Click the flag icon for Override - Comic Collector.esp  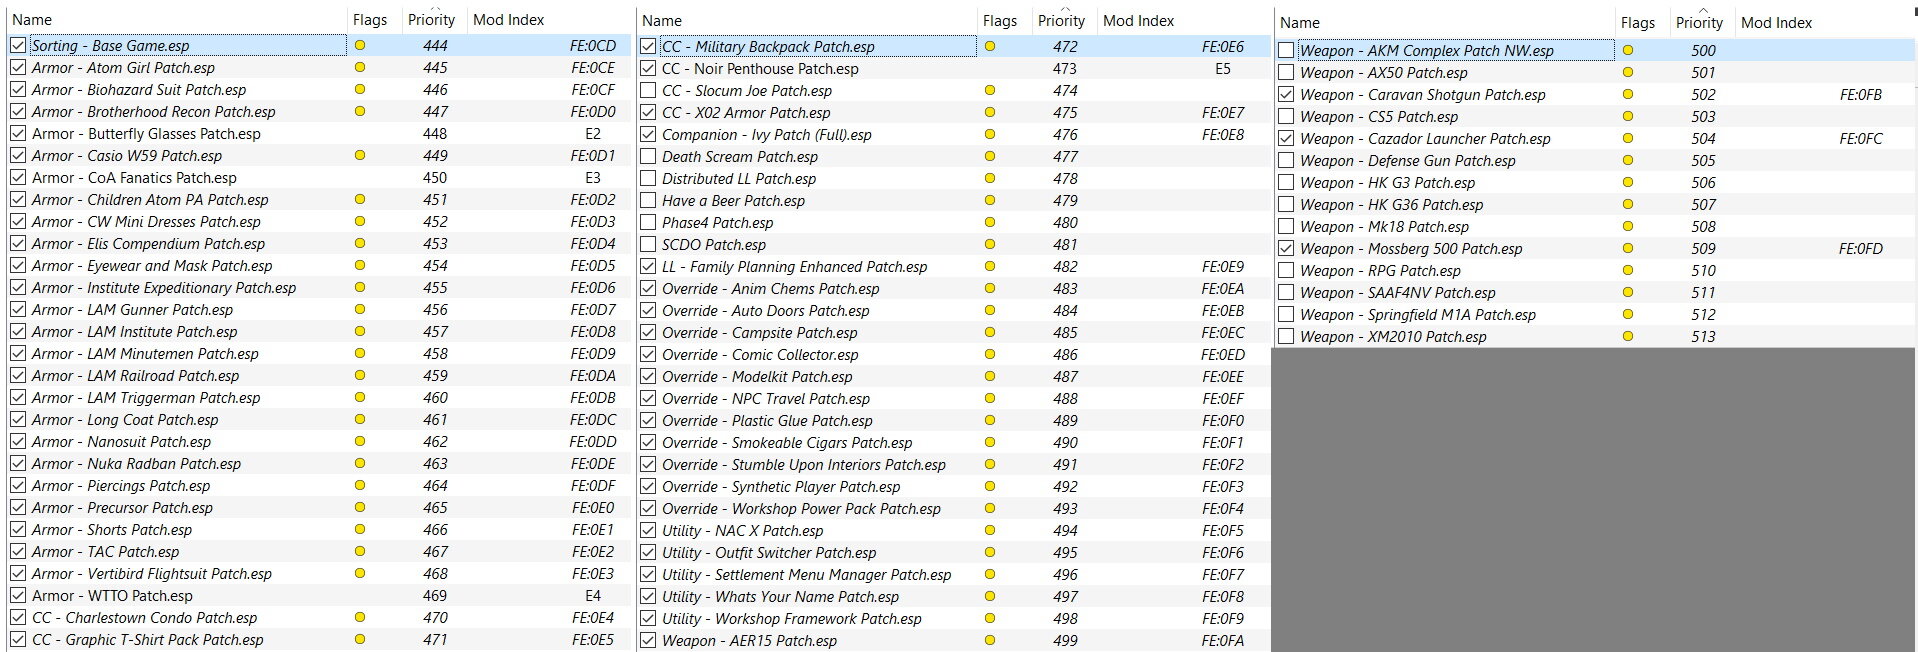990,354
